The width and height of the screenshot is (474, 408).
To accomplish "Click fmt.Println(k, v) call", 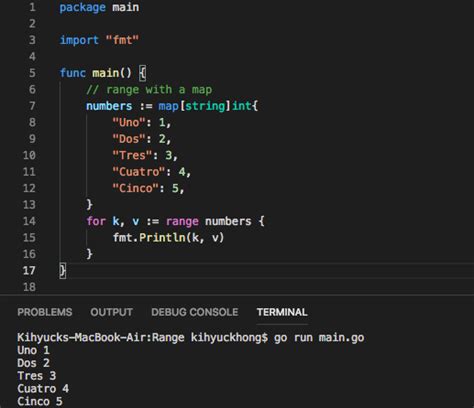I will (168, 238).
